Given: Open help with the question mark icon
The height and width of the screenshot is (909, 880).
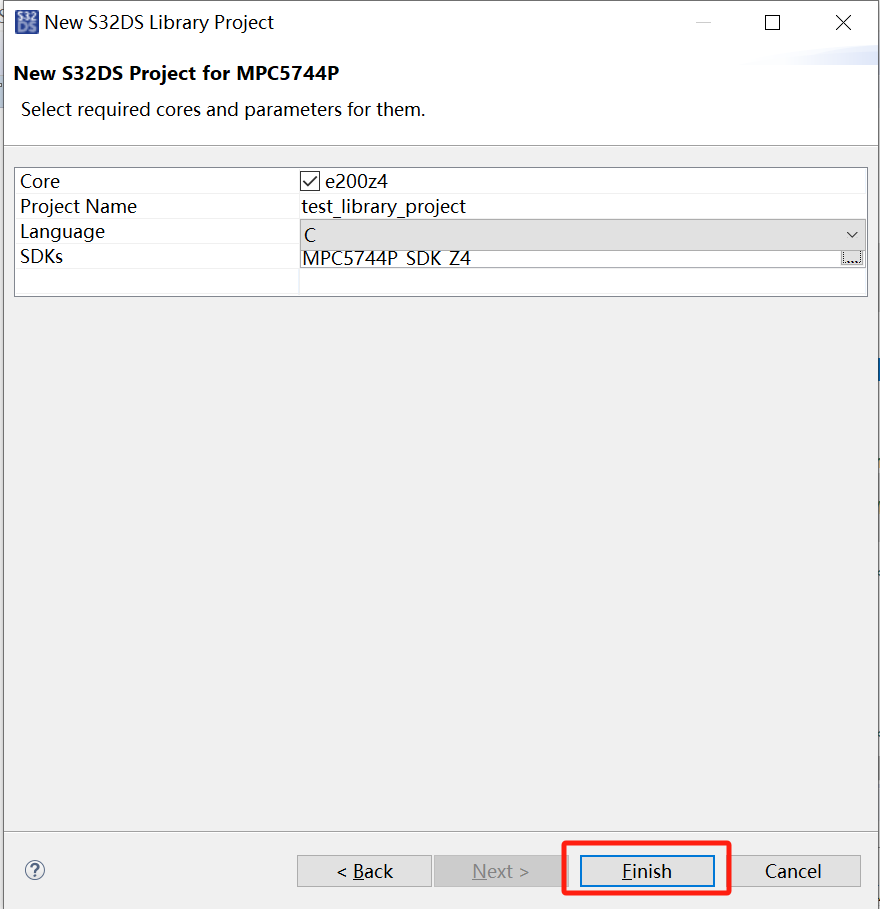Looking at the screenshot, I should (35, 870).
